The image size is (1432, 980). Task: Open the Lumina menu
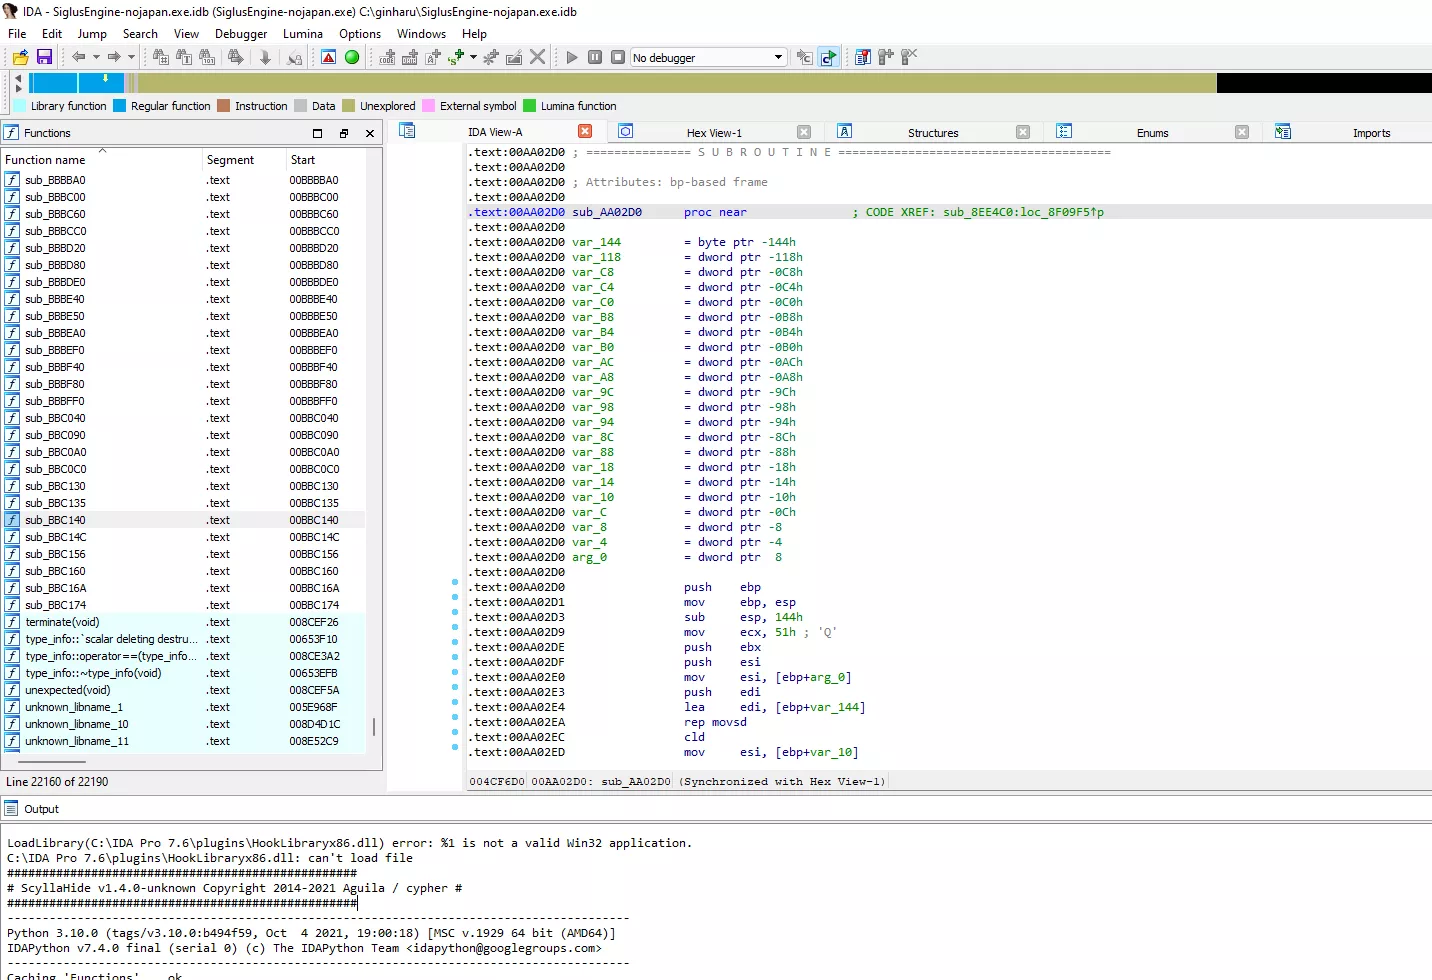[302, 33]
